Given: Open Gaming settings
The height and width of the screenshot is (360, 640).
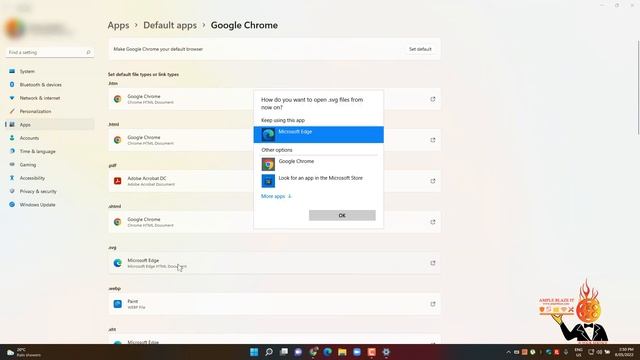Looking at the screenshot, I should pyautogui.click(x=49, y=164).
